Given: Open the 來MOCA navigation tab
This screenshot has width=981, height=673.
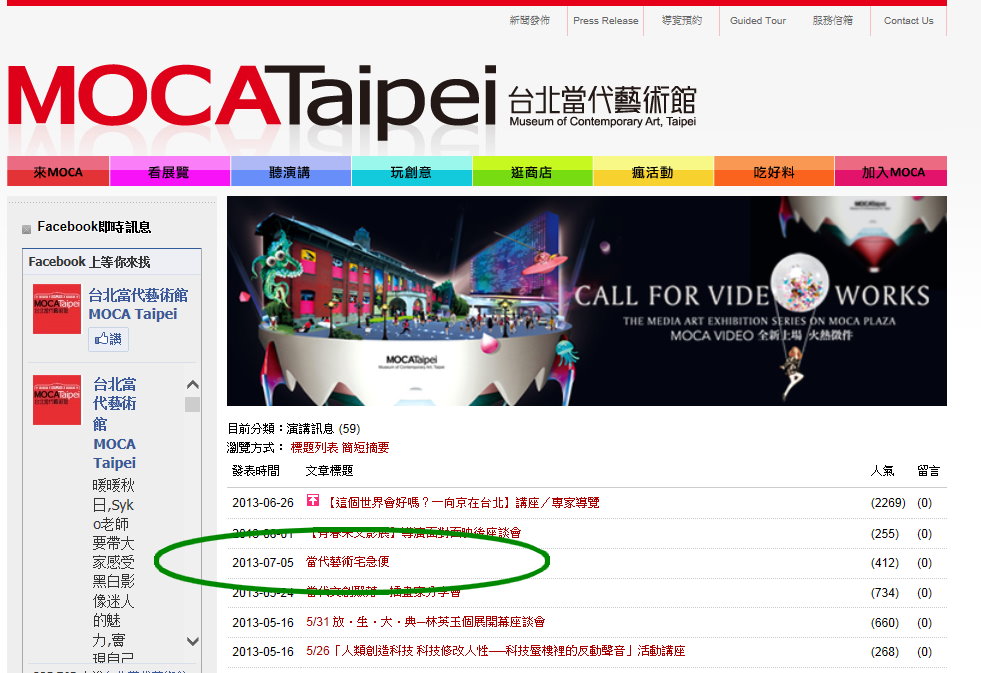Looking at the screenshot, I should tap(58, 171).
